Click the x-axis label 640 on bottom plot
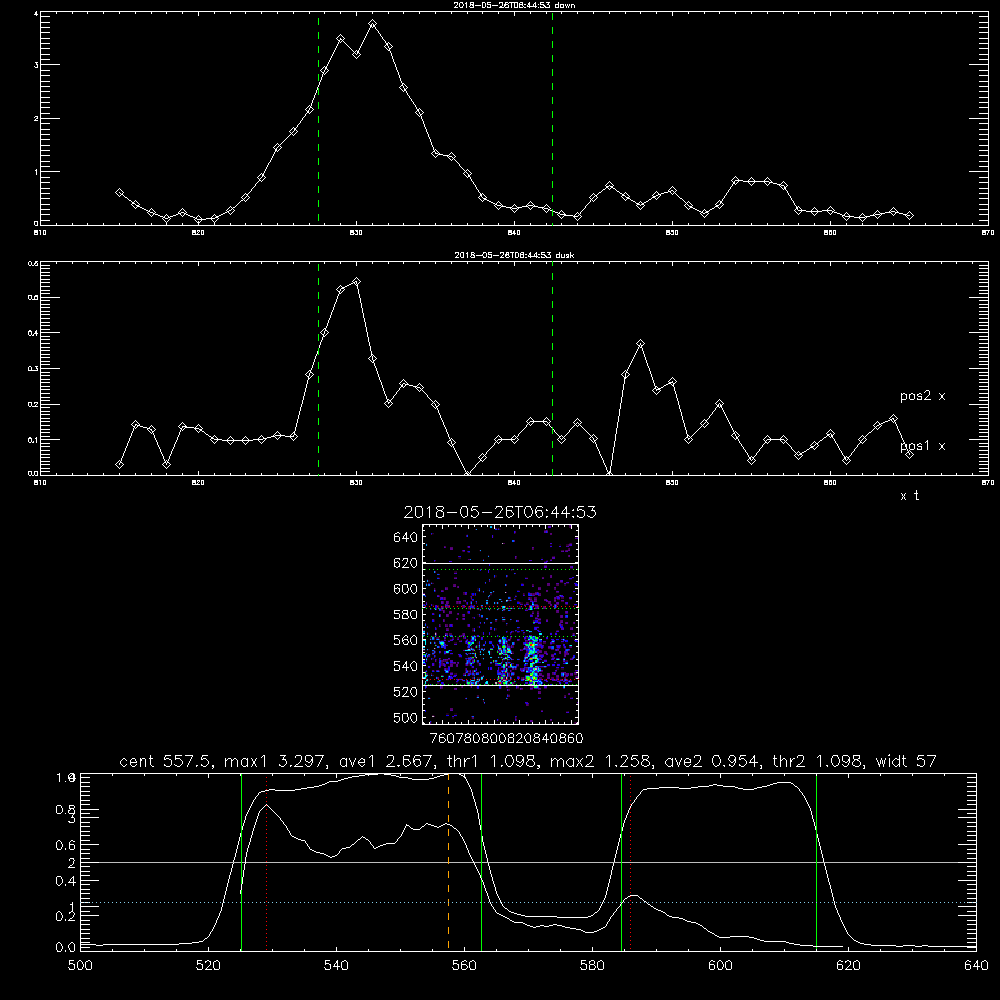 (x=976, y=966)
